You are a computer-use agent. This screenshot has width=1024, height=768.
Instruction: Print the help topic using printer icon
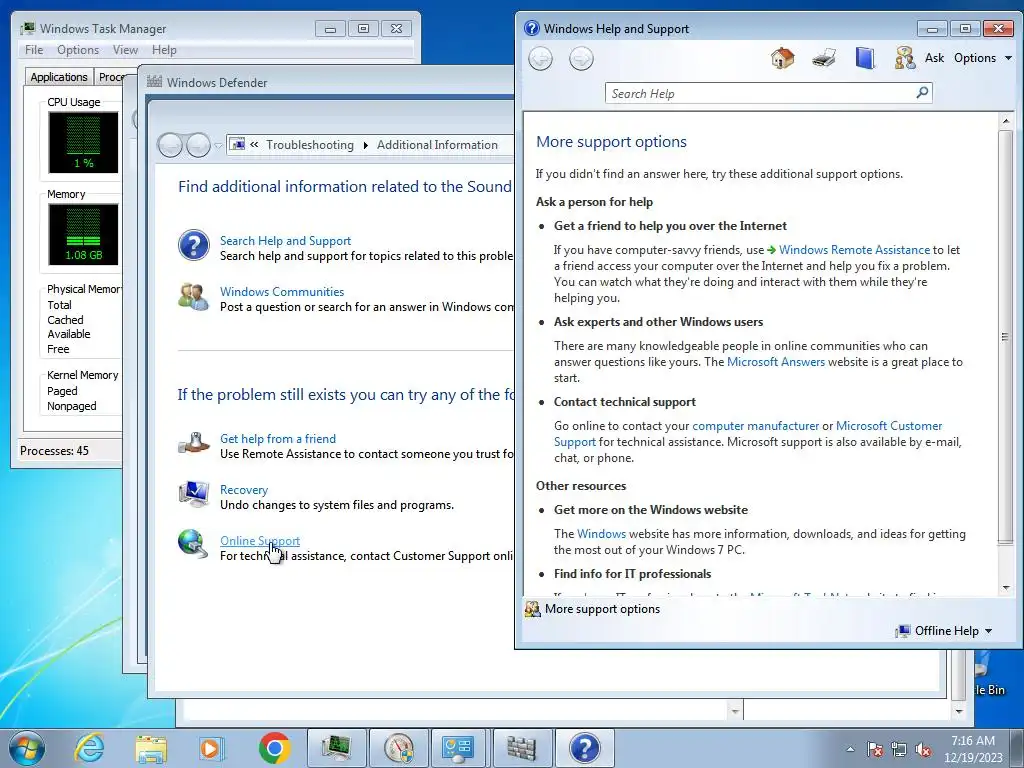pyautogui.click(x=824, y=58)
